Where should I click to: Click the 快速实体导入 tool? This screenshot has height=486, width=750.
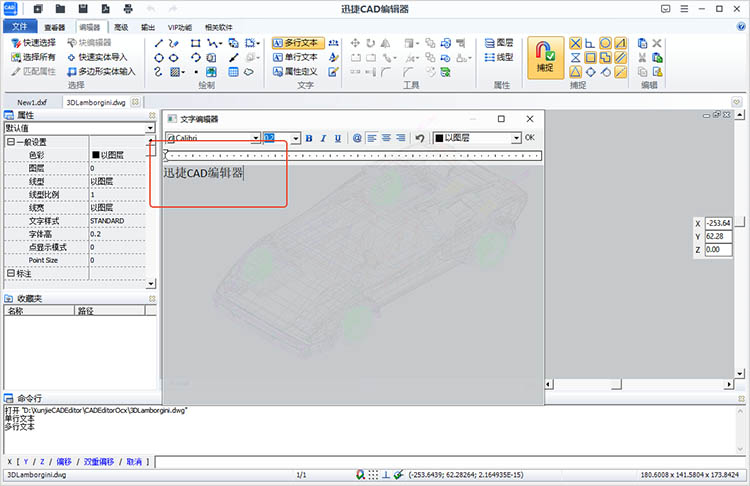coord(97,57)
